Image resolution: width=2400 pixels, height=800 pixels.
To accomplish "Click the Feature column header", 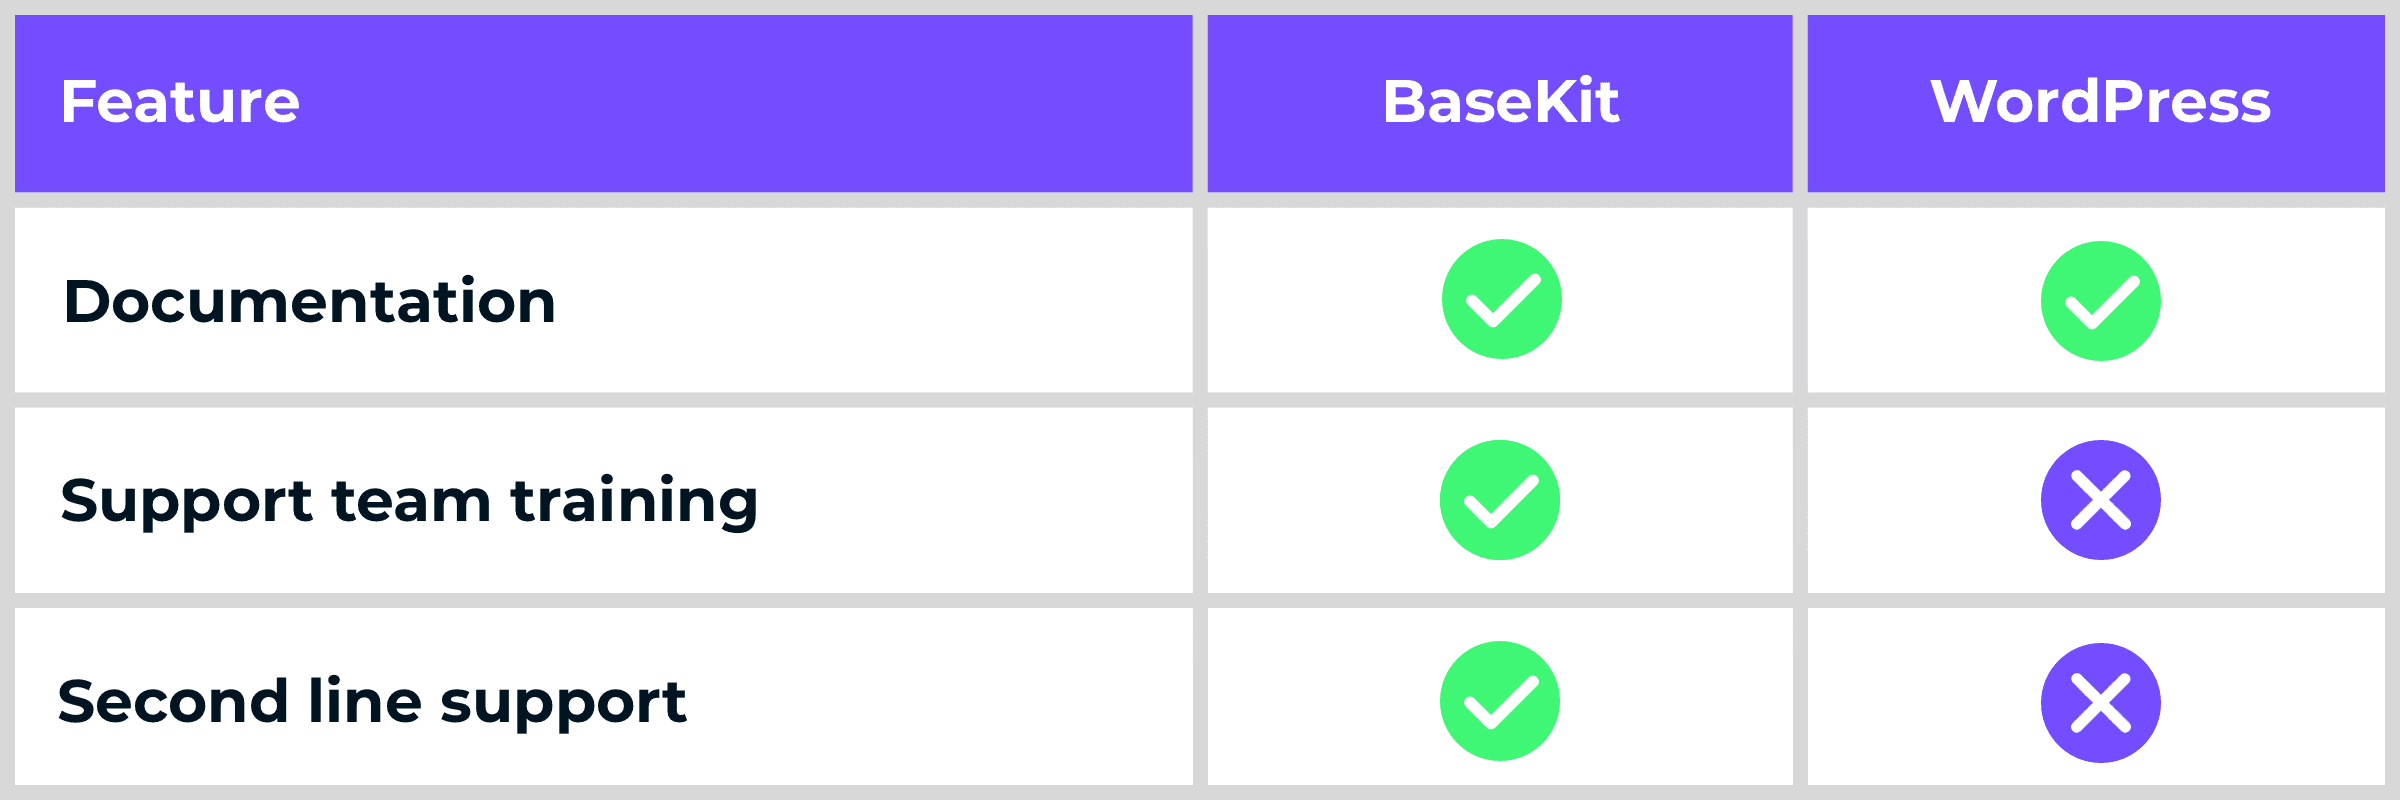I will (x=180, y=102).
